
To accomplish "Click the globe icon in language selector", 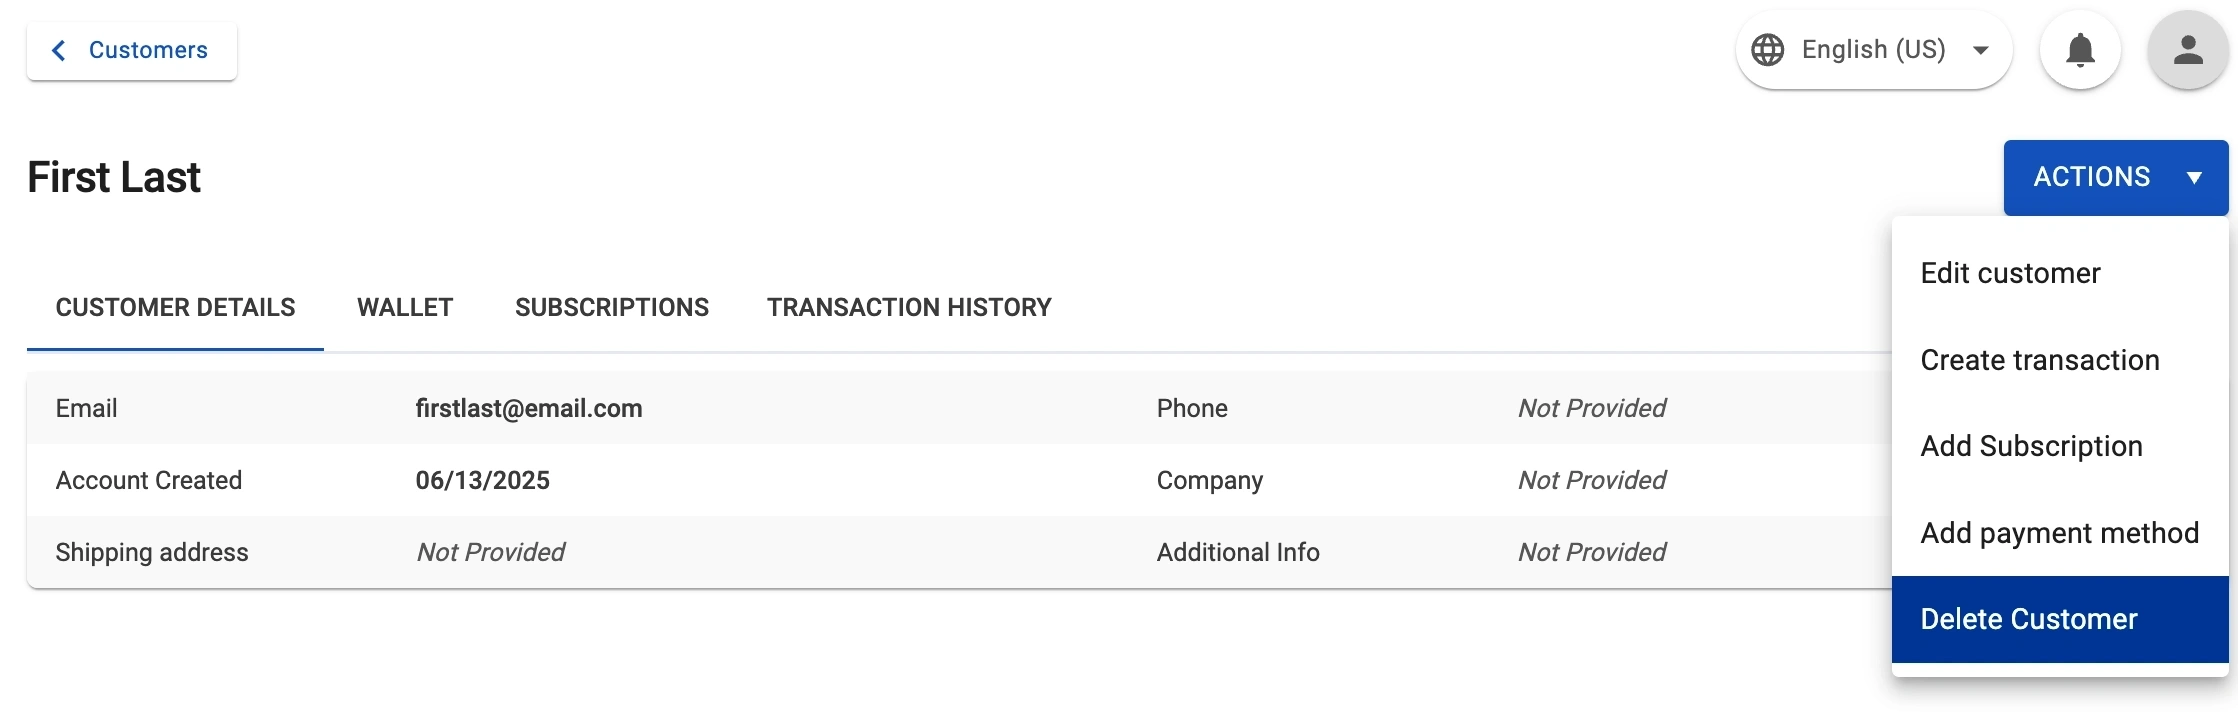I will click(x=1768, y=50).
